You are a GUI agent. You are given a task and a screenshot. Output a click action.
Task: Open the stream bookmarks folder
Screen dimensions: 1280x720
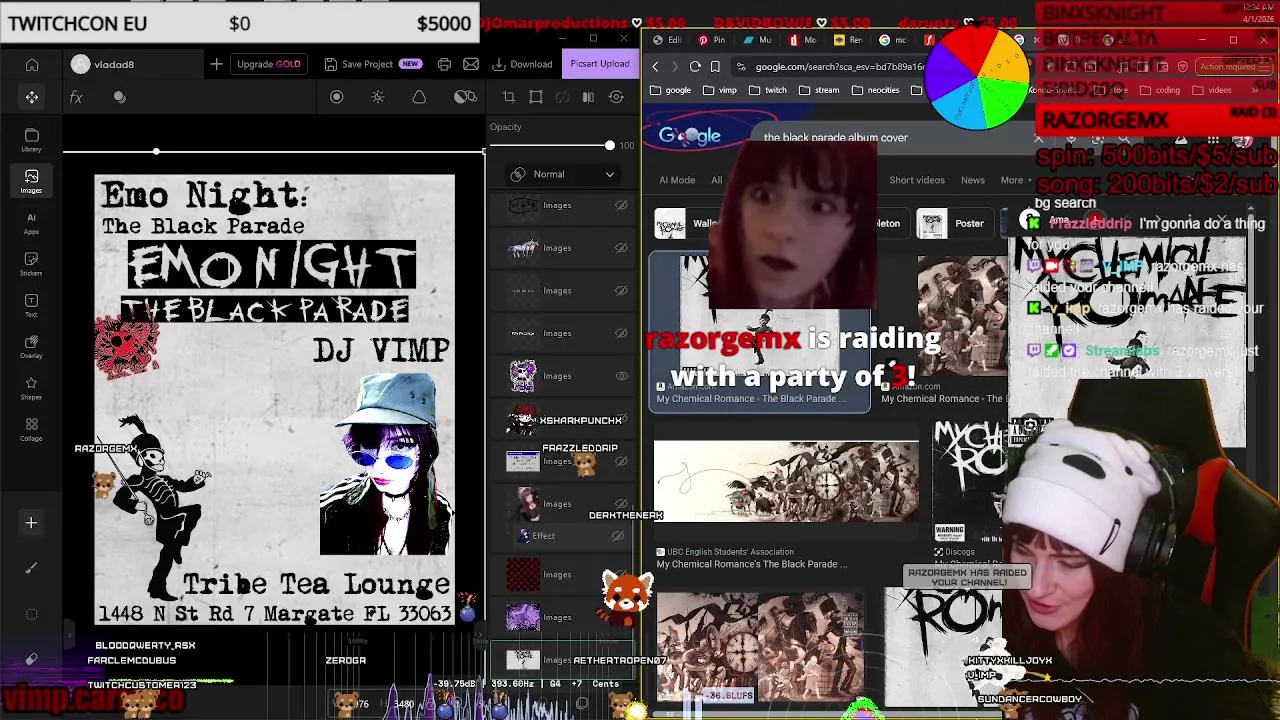(x=819, y=90)
